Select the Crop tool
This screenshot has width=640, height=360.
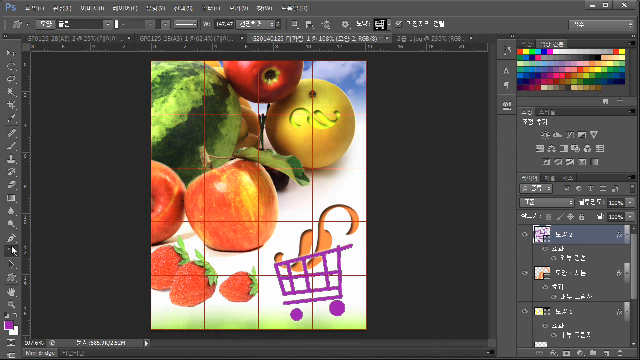tap(11, 105)
